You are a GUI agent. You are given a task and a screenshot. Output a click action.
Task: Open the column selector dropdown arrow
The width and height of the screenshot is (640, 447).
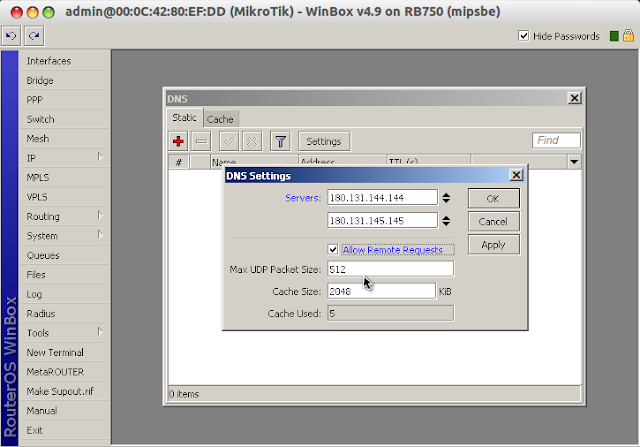[x=574, y=162]
